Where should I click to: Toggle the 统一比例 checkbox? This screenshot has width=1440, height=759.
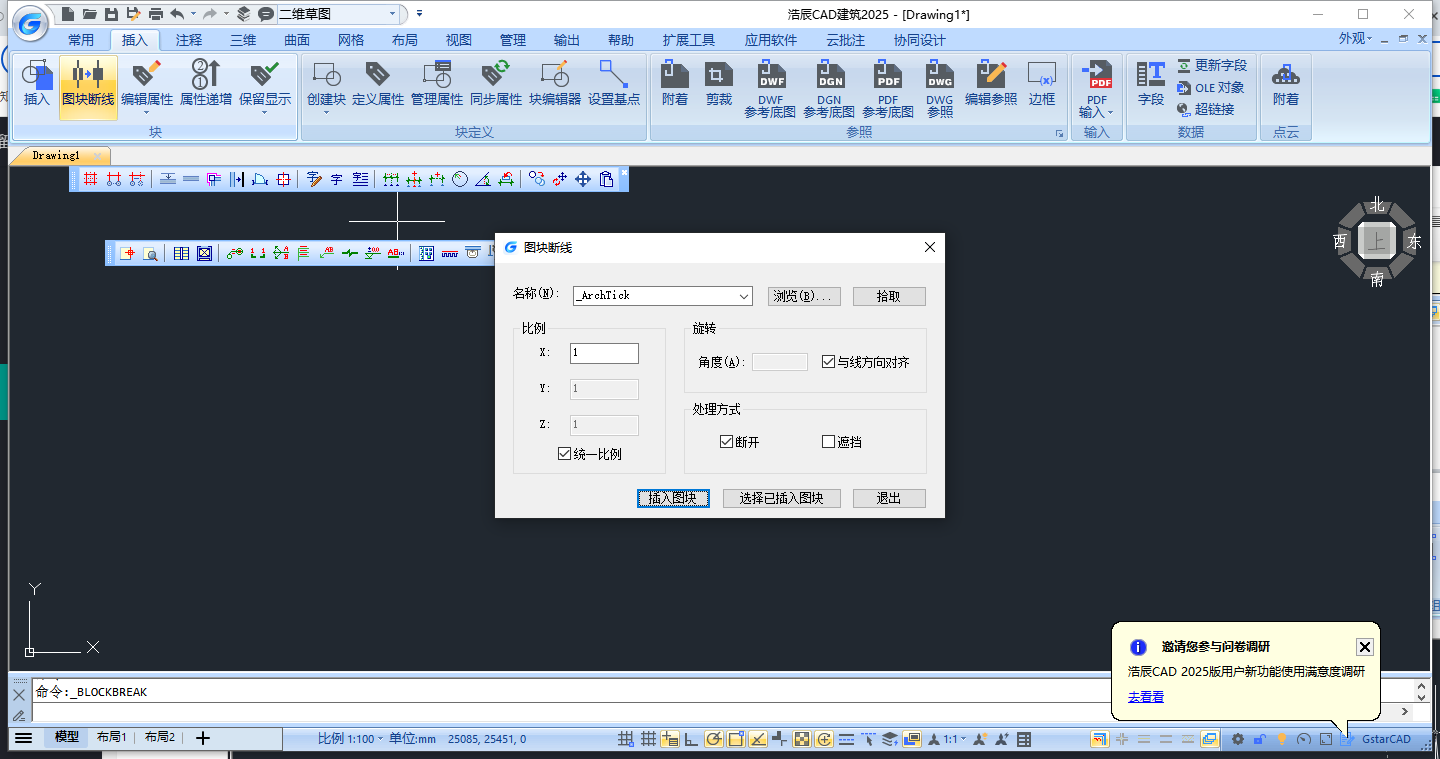[565, 454]
